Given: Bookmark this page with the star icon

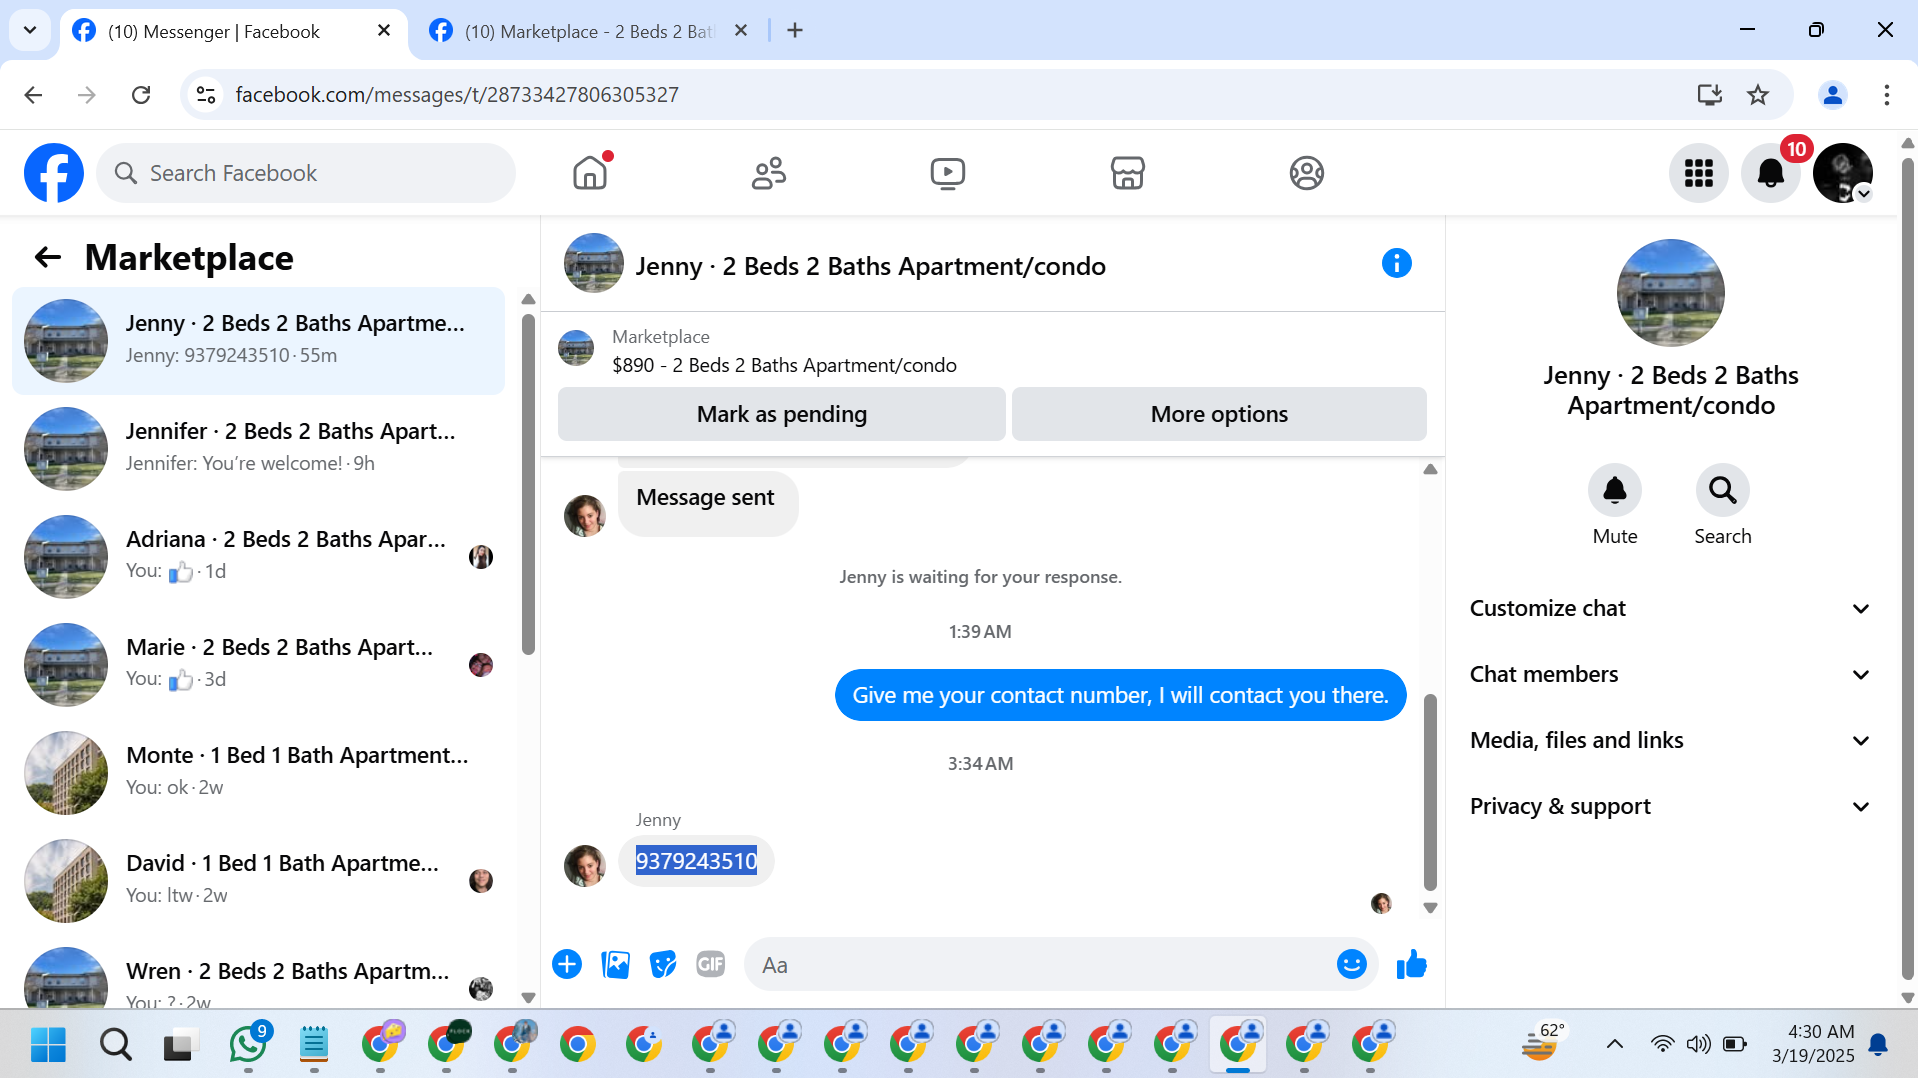Looking at the screenshot, I should (x=1757, y=95).
